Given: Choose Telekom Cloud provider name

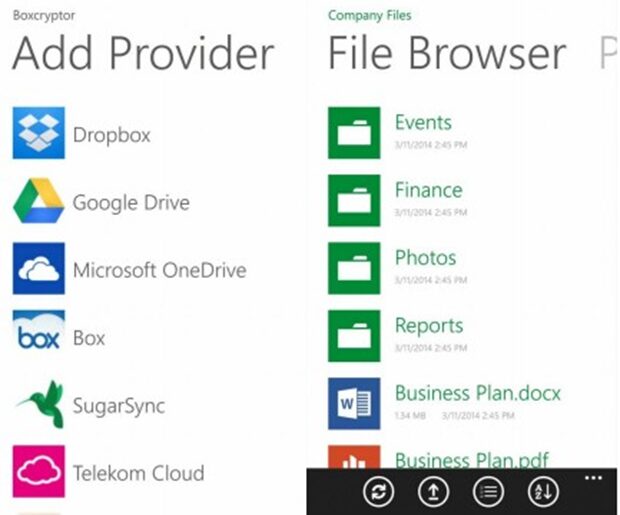Looking at the screenshot, I should [x=139, y=473].
